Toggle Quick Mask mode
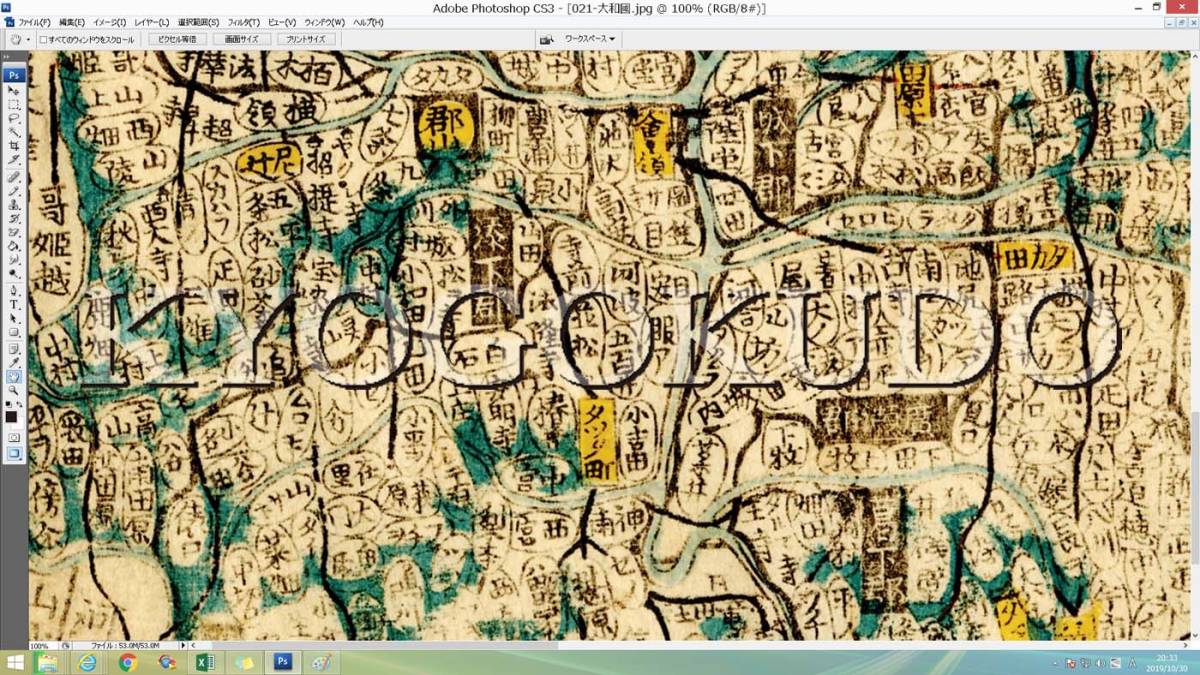Image resolution: width=1200 pixels, height=675 pixels. (x=14, y=437)
